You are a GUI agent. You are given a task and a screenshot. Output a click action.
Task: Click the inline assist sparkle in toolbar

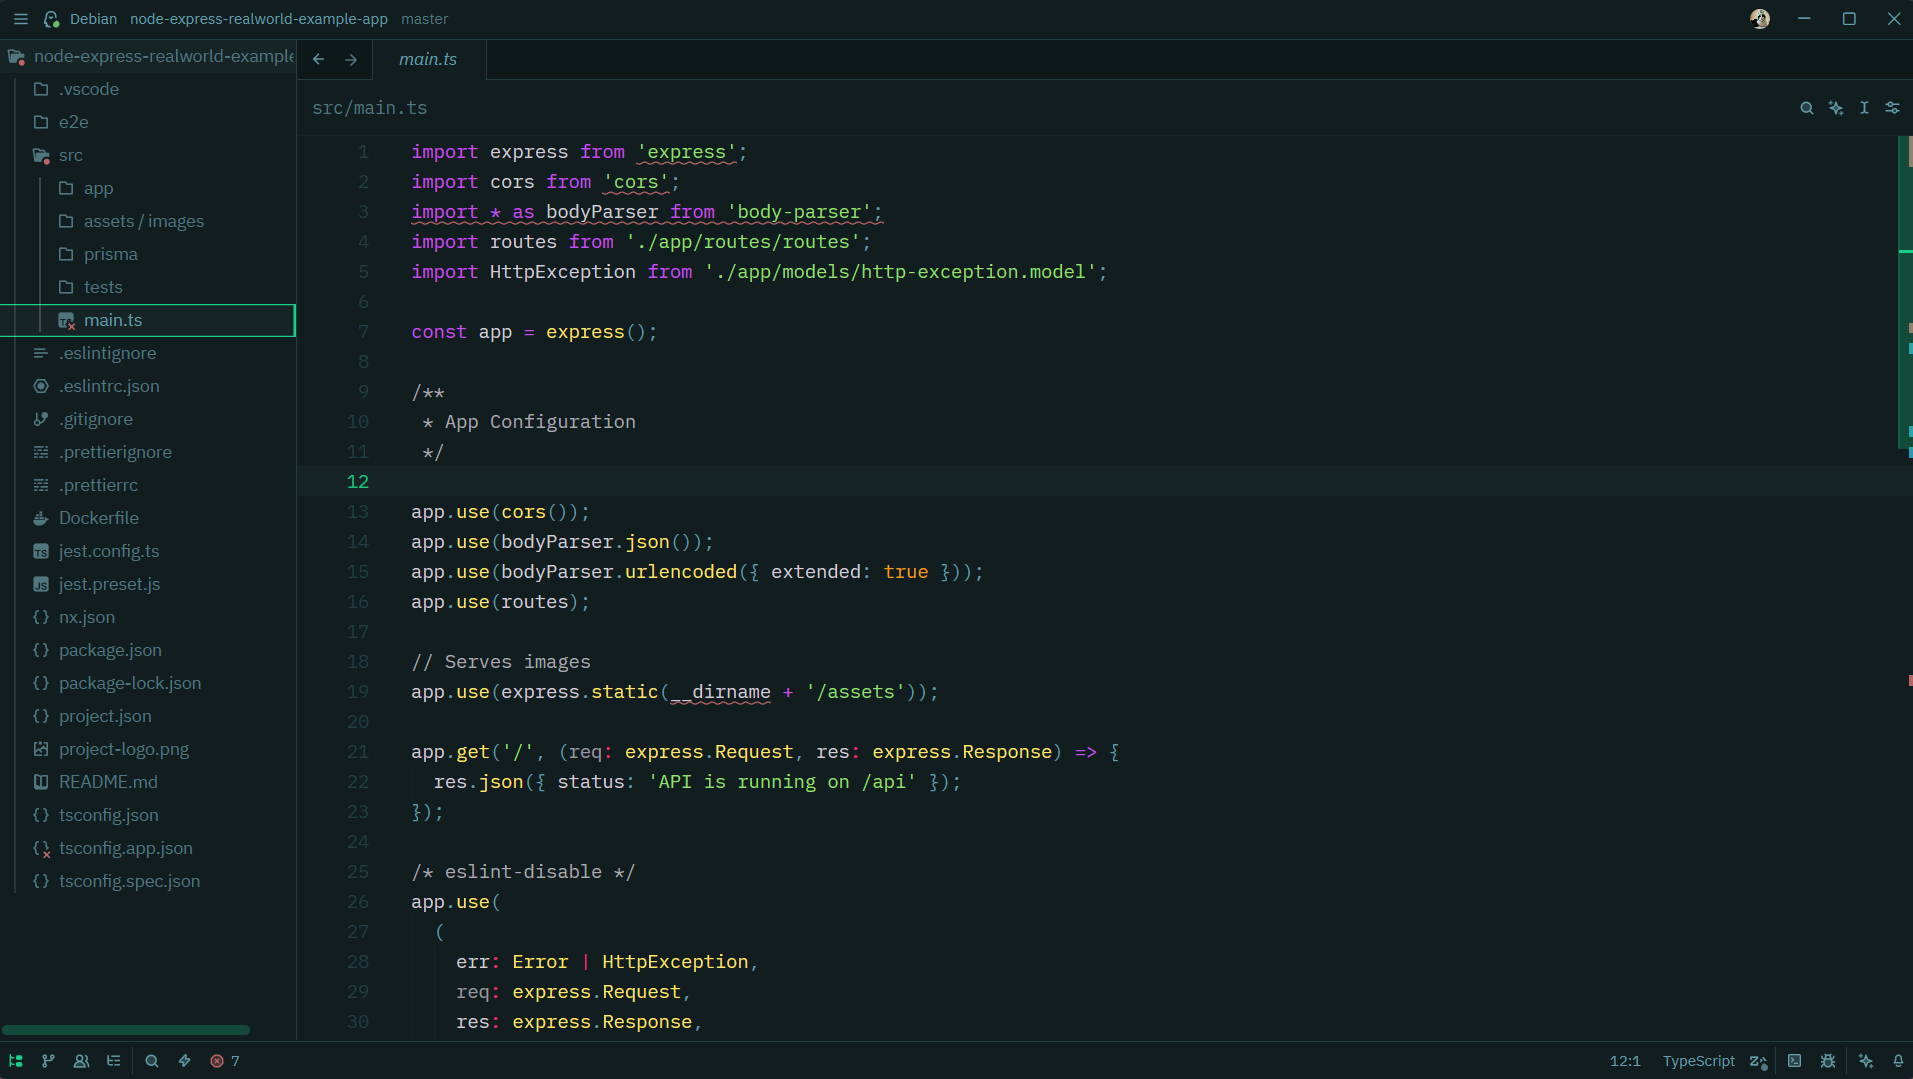click(x=1836, y=108)
